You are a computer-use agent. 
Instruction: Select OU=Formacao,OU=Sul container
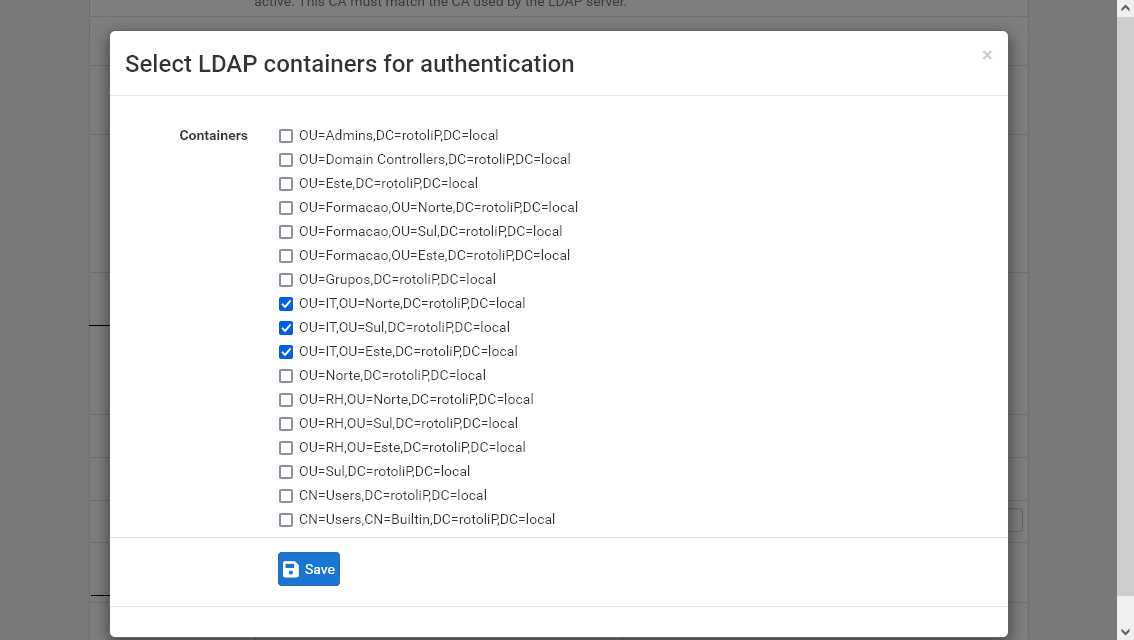click(x=285, y=231)
